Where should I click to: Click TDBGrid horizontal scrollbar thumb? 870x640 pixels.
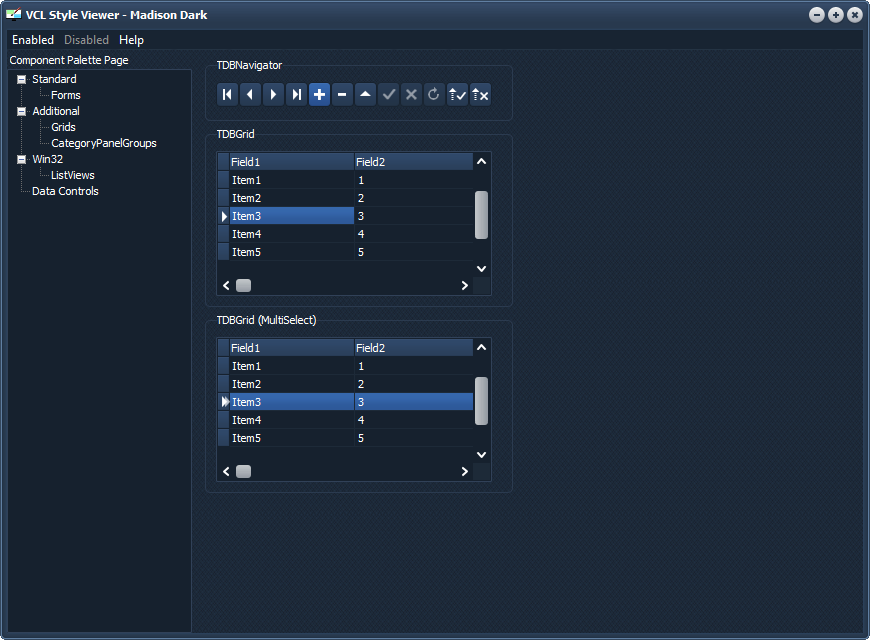(244, 285)
